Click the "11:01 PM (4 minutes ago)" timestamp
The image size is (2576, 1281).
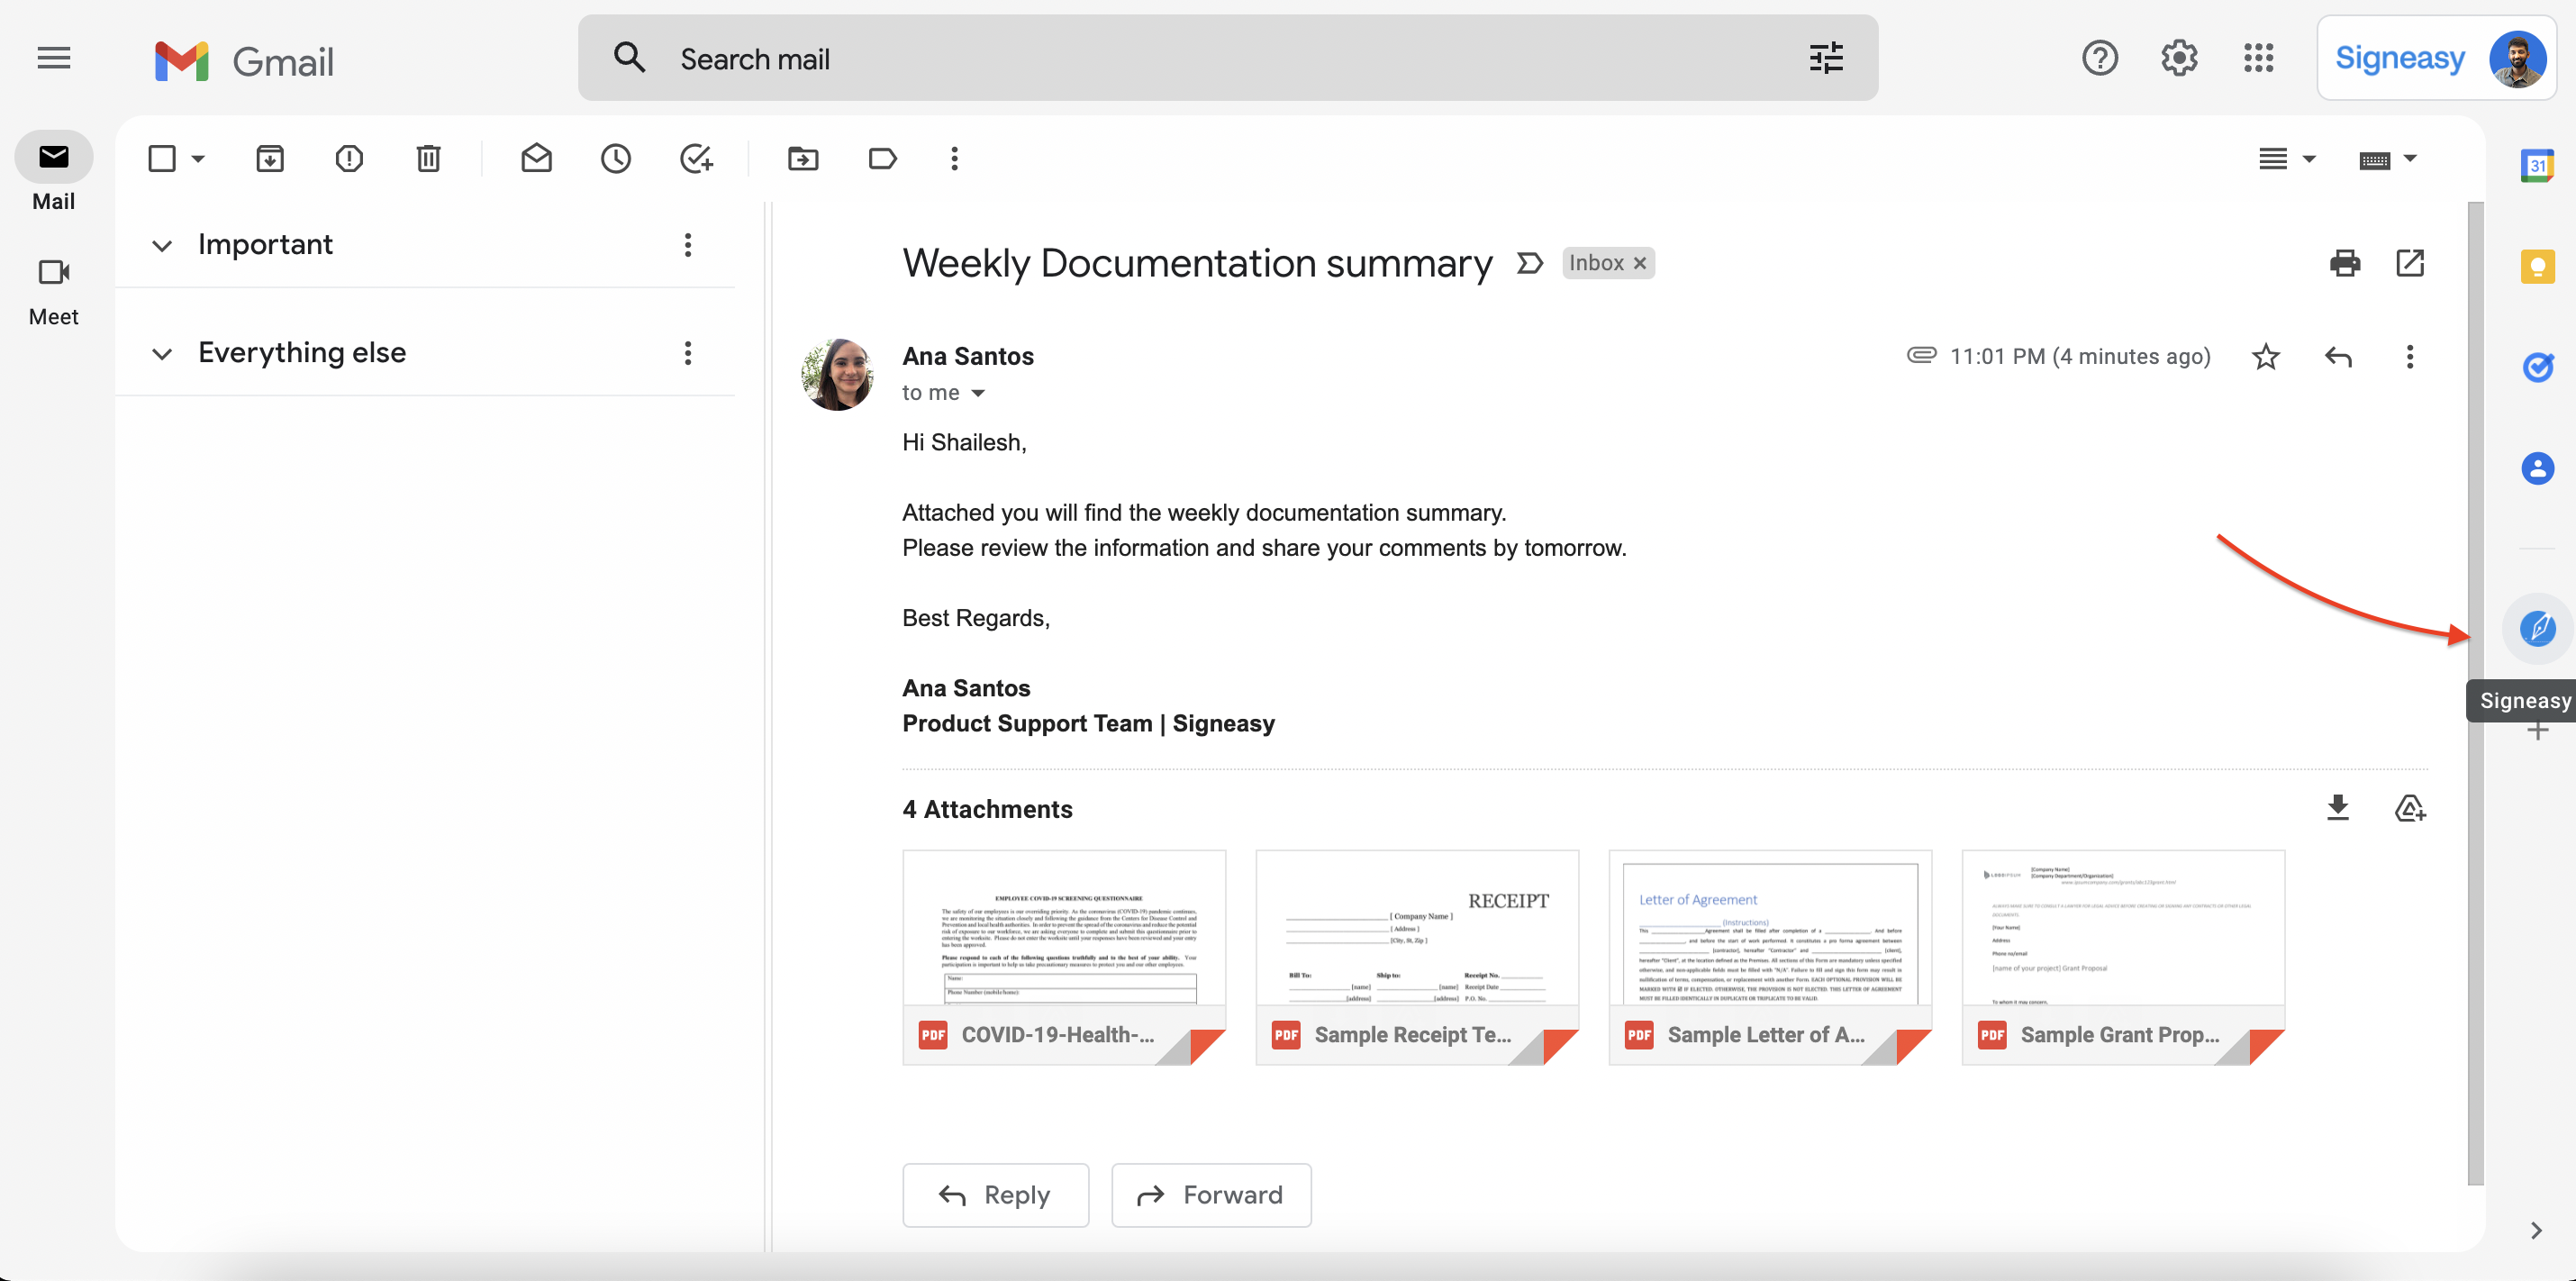tap(2079, 356)
